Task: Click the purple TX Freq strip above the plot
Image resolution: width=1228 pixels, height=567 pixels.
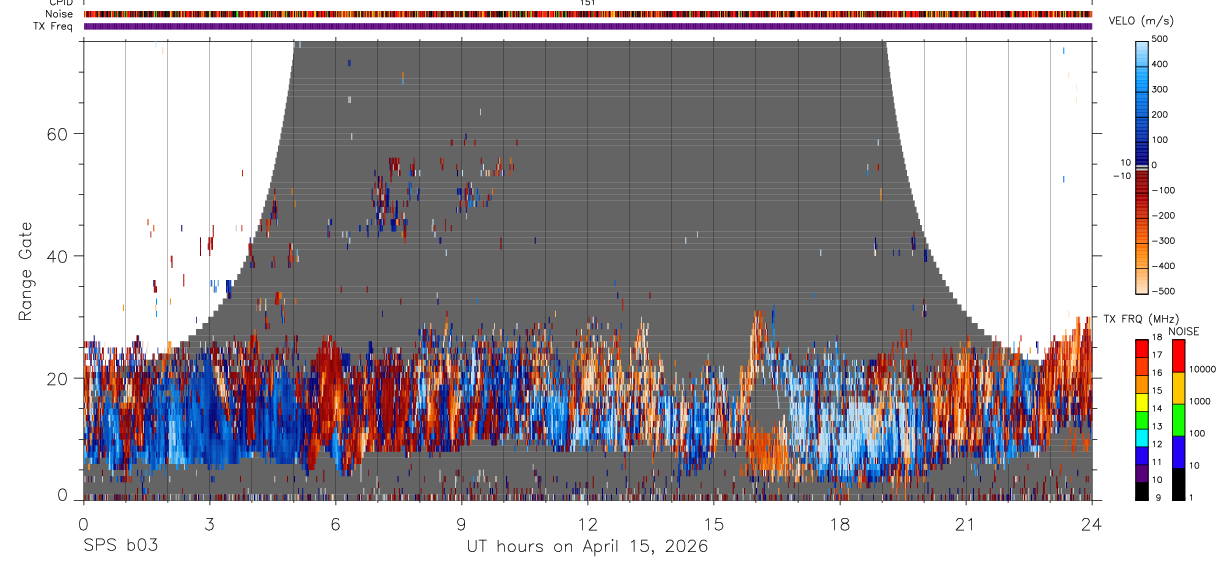Action: 588,26
